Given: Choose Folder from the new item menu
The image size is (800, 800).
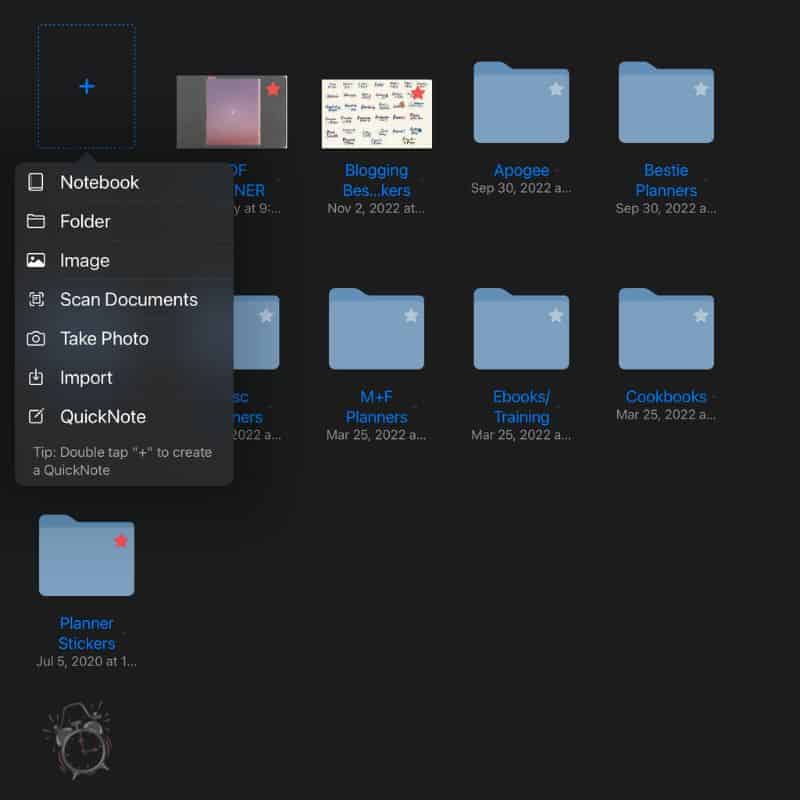Looking at the screenshot, I should point(124,221).
